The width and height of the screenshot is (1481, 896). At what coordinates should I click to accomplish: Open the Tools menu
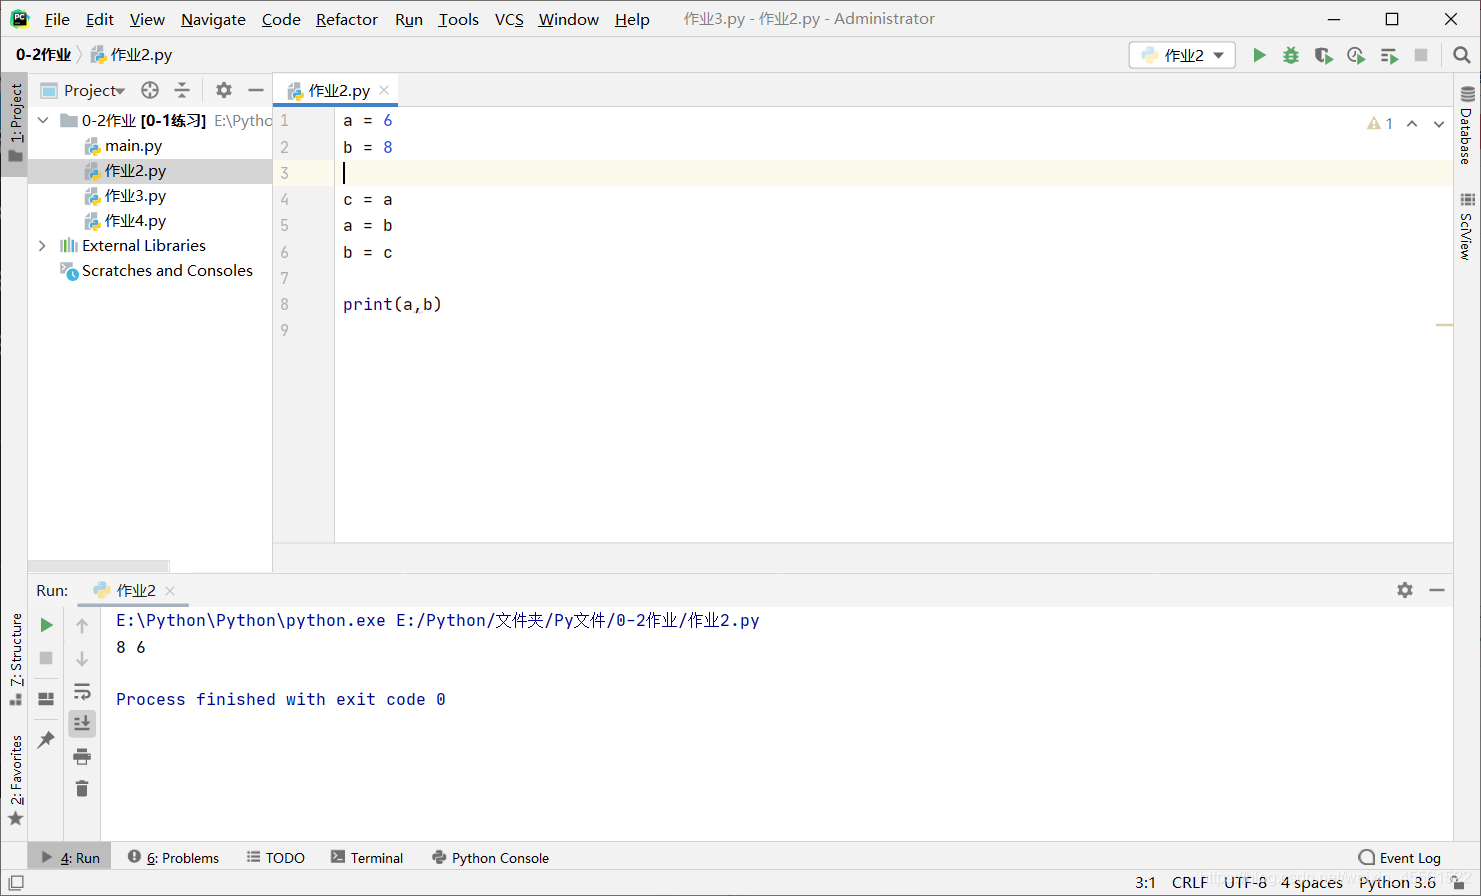click(458, 19)
